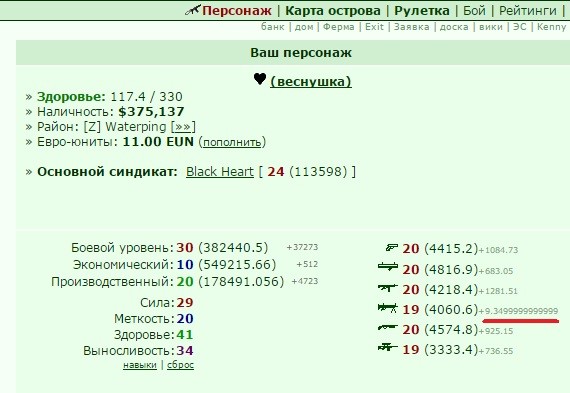The height and width of the screenshot is (393, 570).
Task: Click the Exit link
Action: [374, 27]
